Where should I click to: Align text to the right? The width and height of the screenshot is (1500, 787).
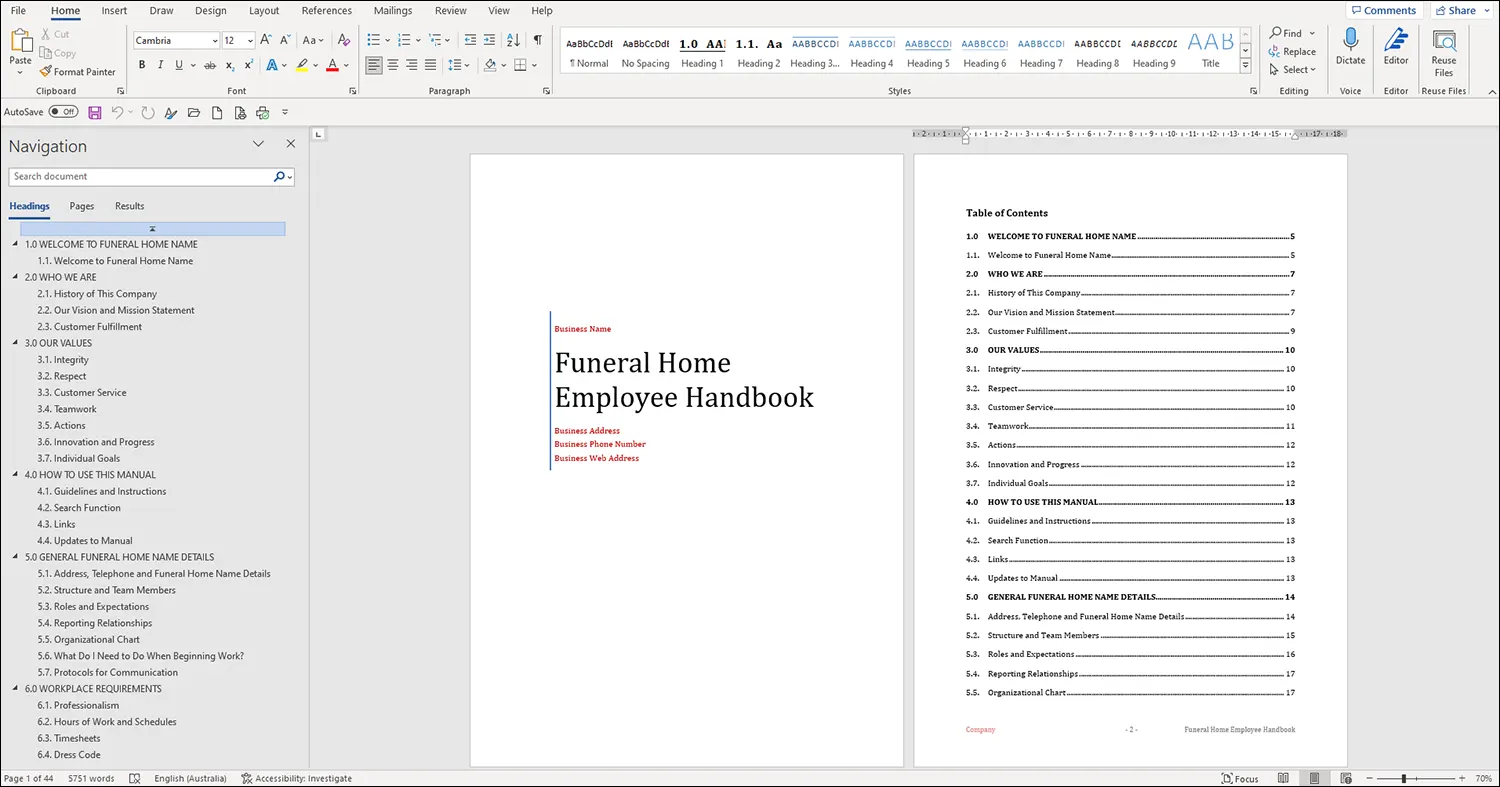(x=411, y=65)
